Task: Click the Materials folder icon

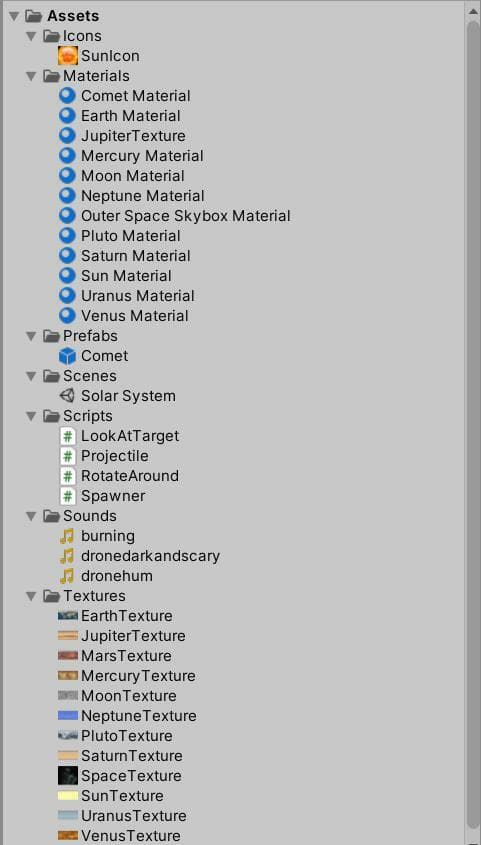Action: pos(51,76)
